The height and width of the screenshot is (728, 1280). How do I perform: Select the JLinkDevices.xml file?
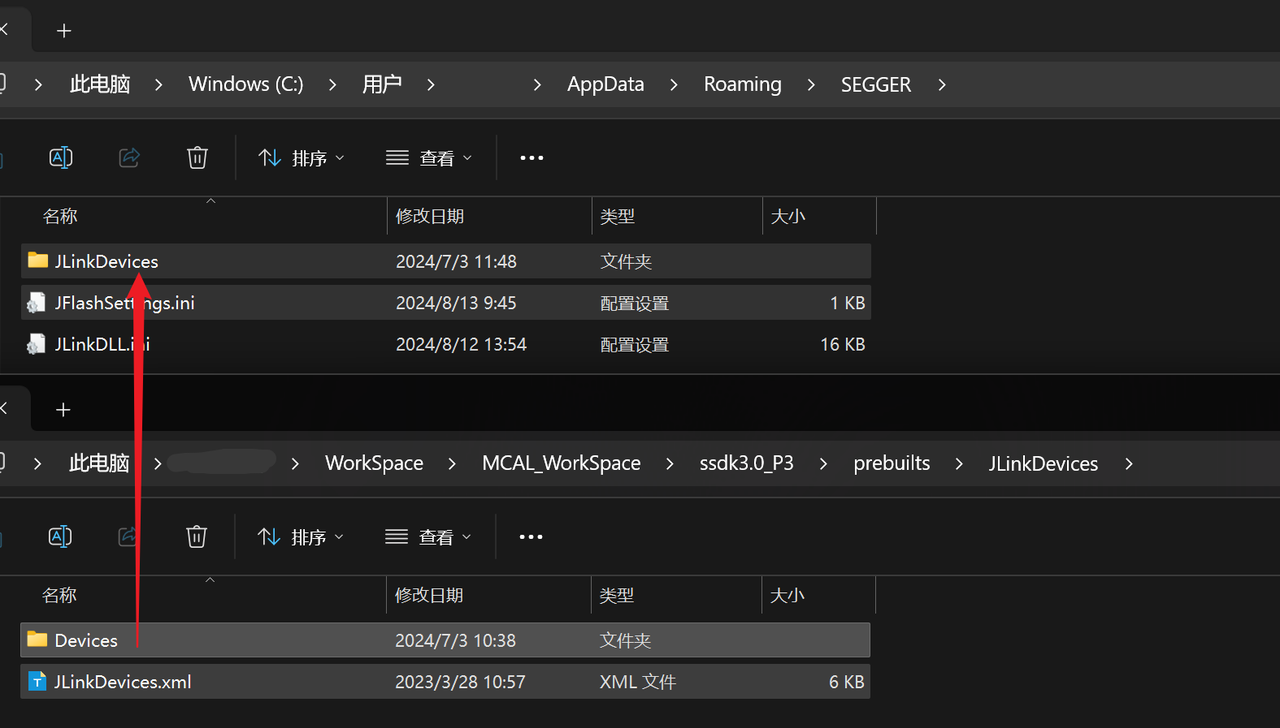(121, 681)
